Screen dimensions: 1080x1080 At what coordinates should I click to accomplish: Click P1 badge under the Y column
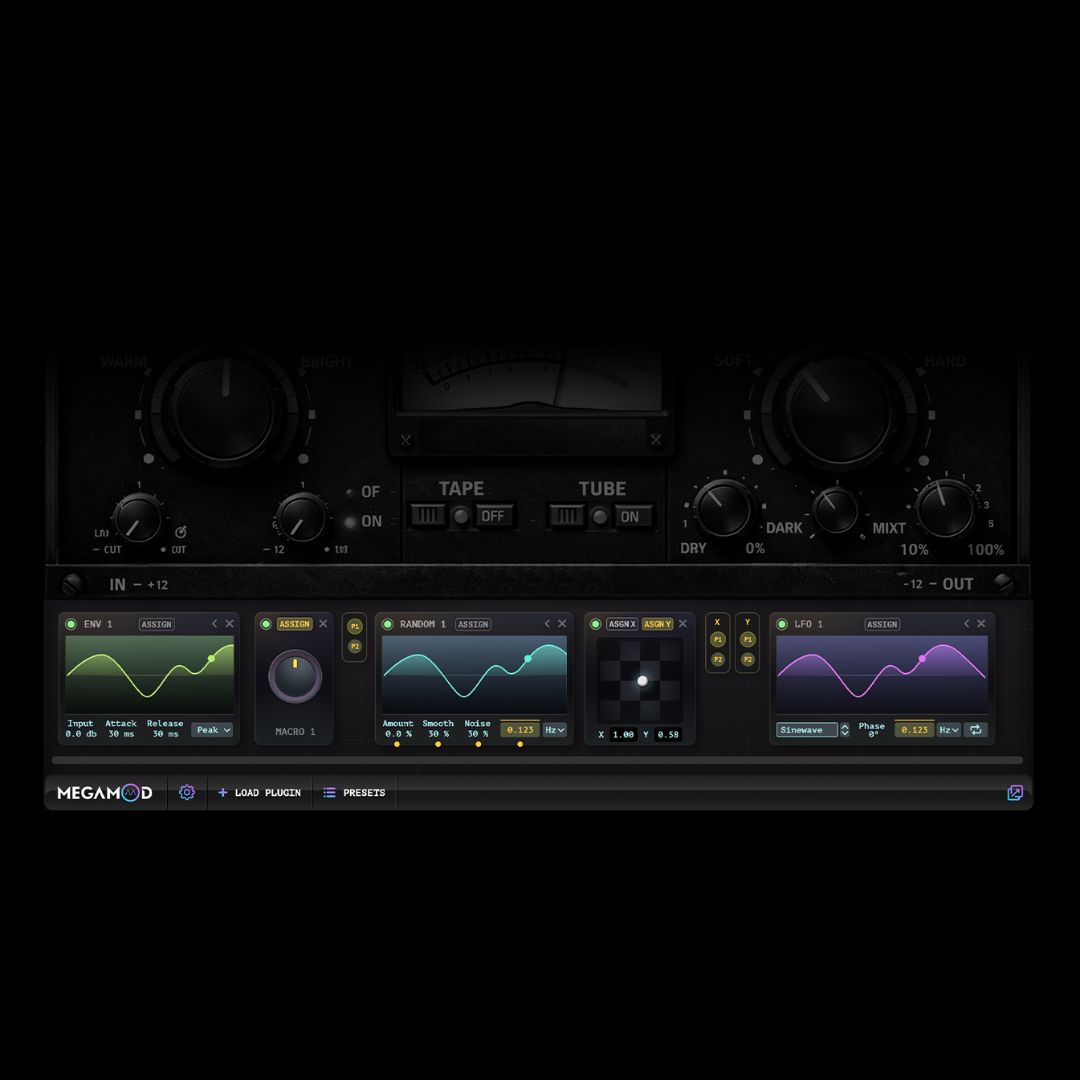[x=747, y=639]
